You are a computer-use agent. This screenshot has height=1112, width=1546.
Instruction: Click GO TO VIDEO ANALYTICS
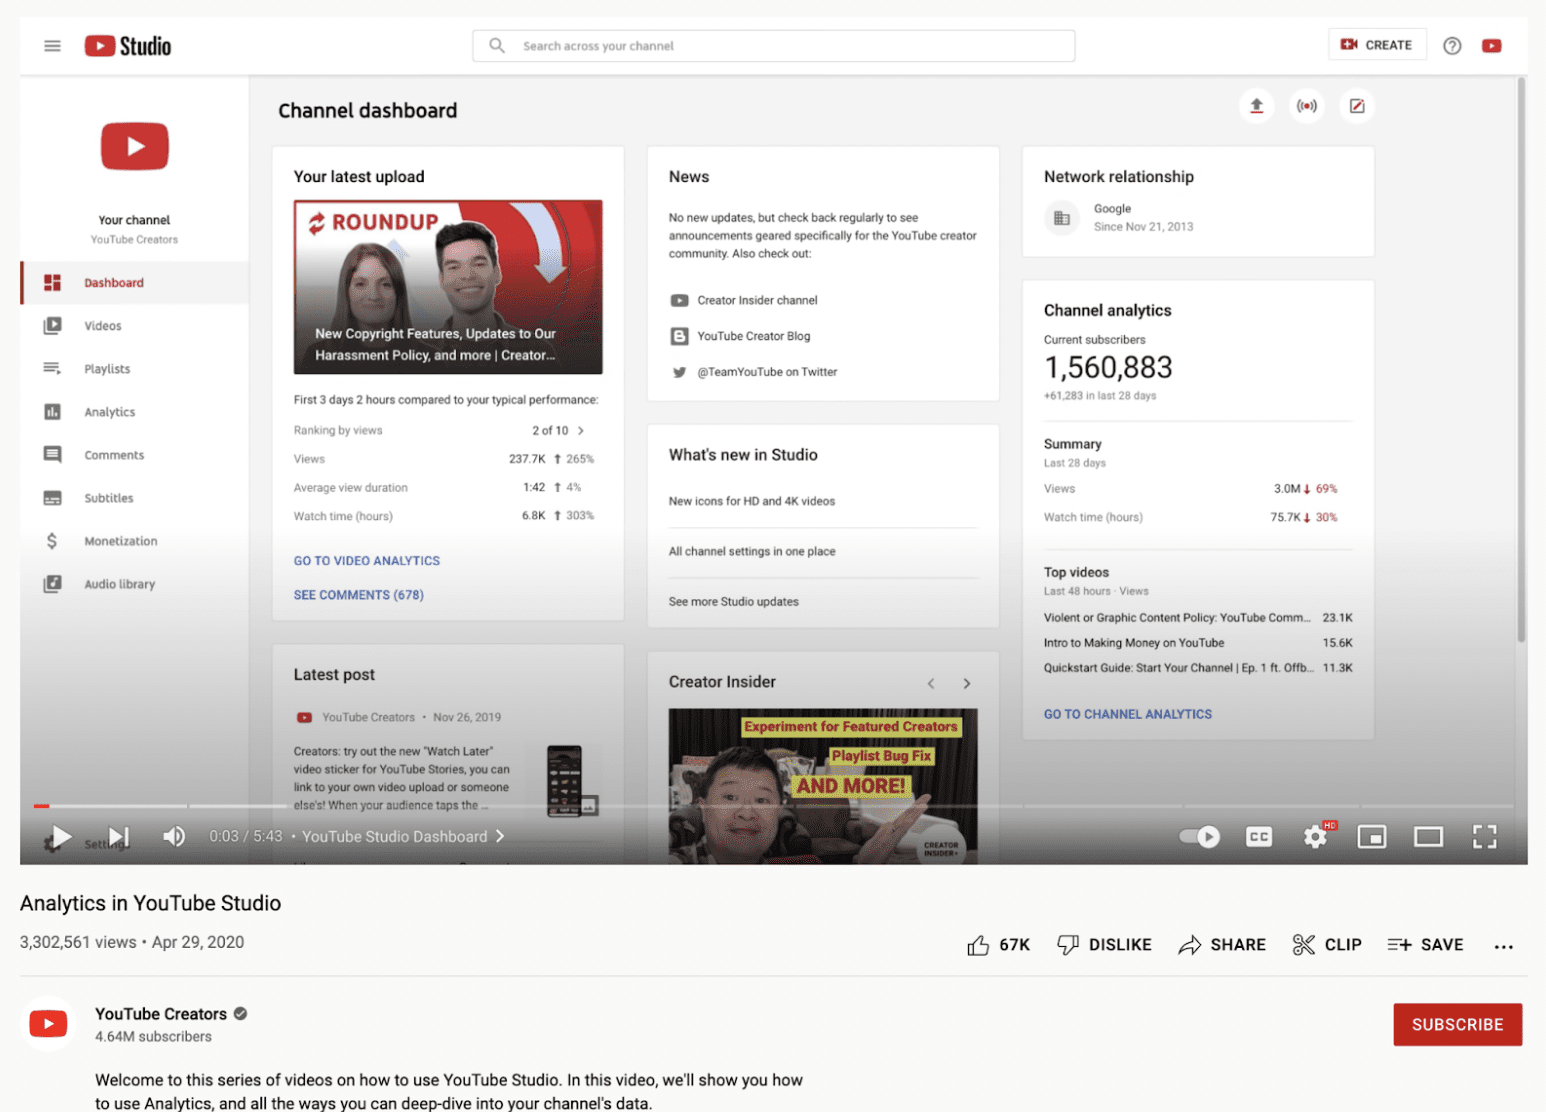click(366, 560)
